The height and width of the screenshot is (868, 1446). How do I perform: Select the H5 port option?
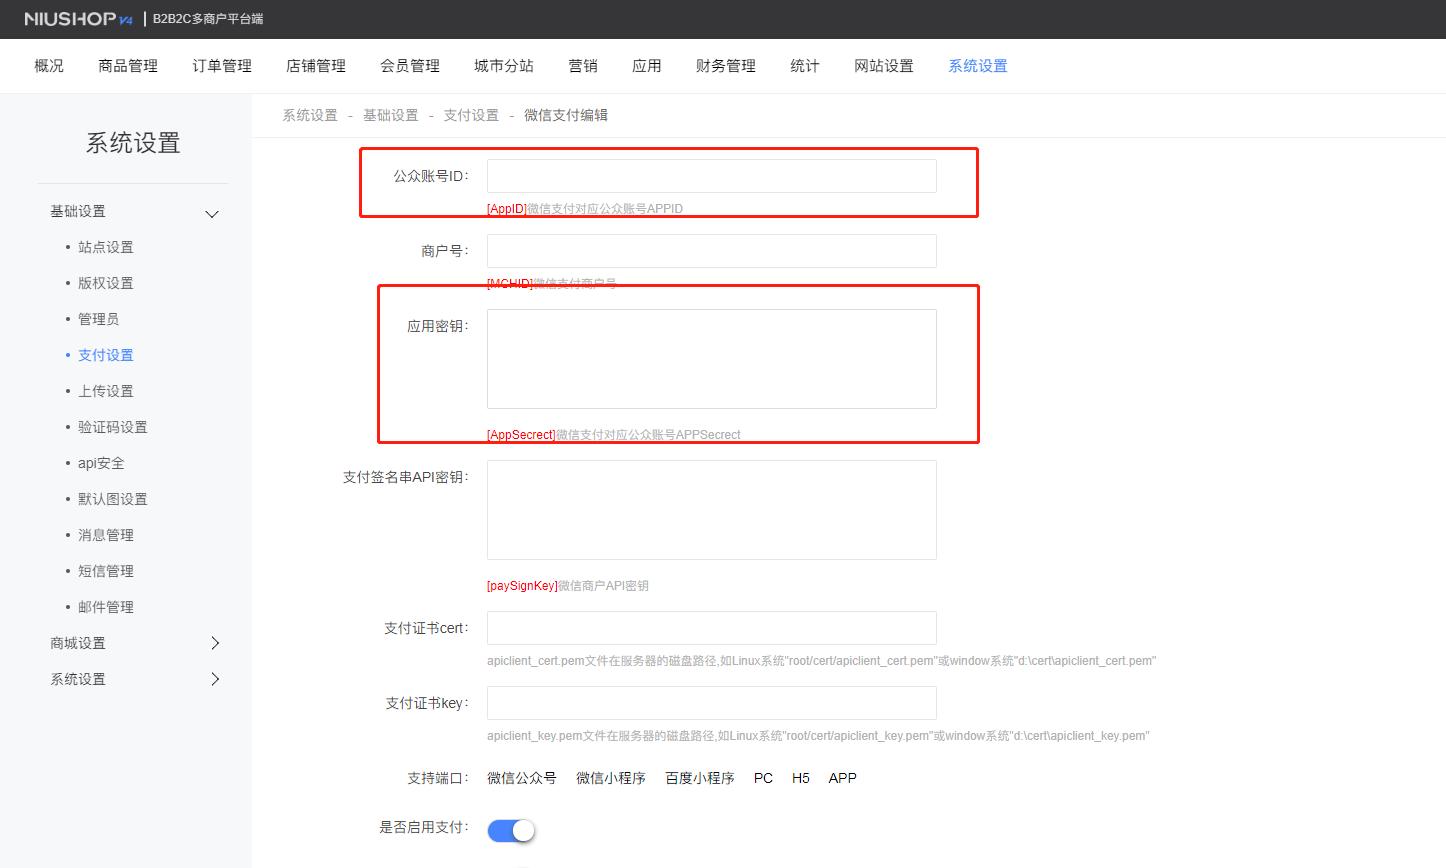point(800,778)
